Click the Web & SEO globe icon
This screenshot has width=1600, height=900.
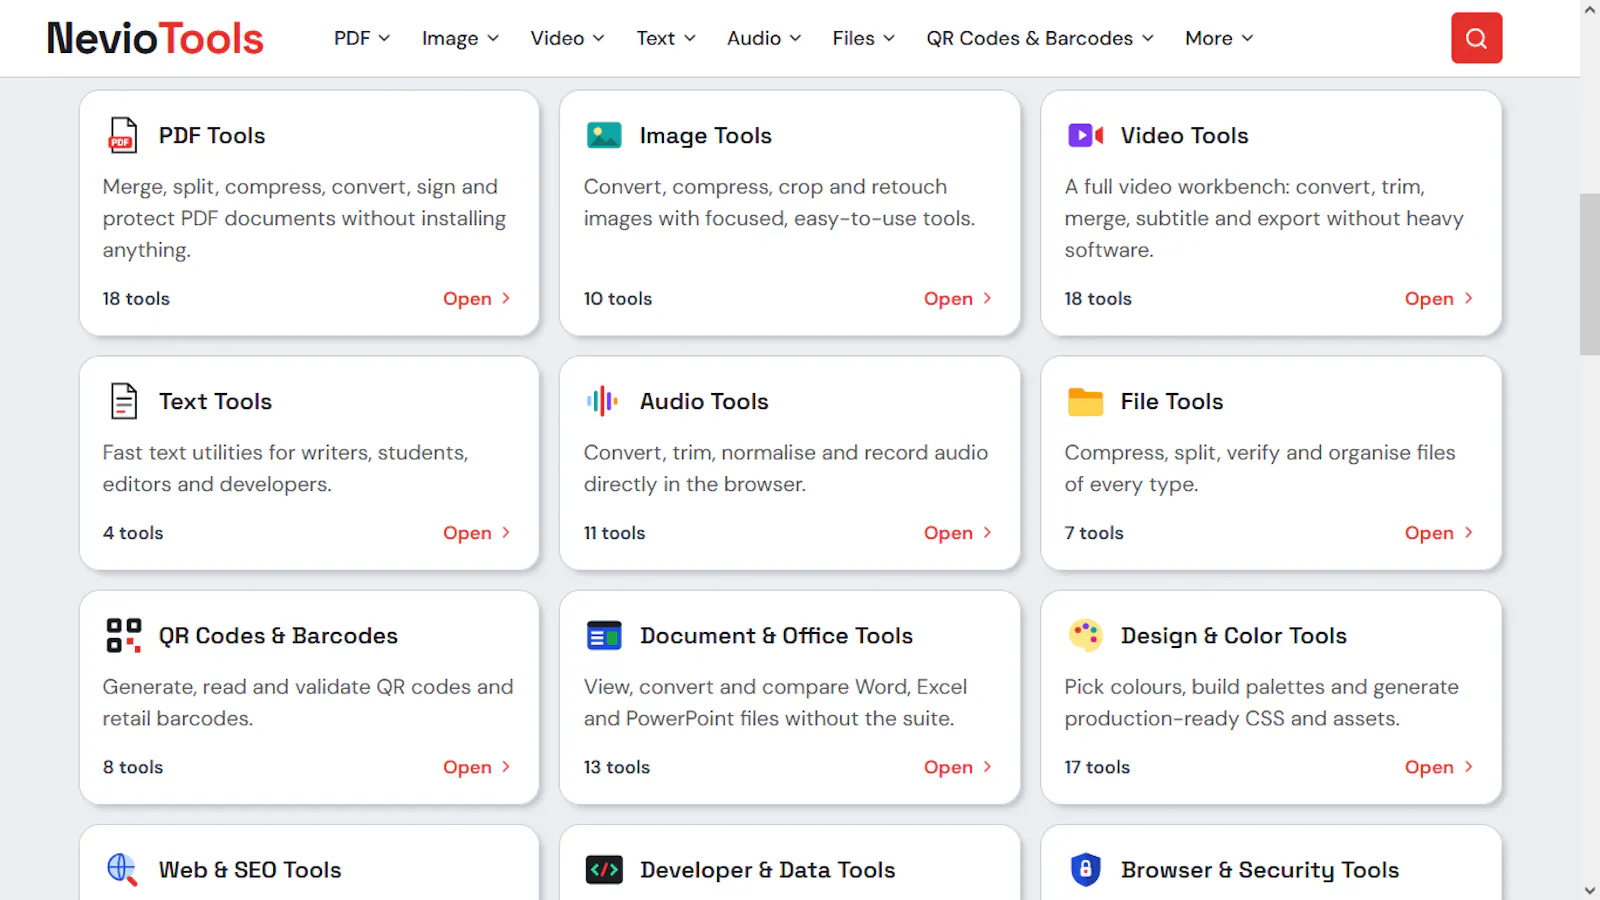[x=123, y=869]
